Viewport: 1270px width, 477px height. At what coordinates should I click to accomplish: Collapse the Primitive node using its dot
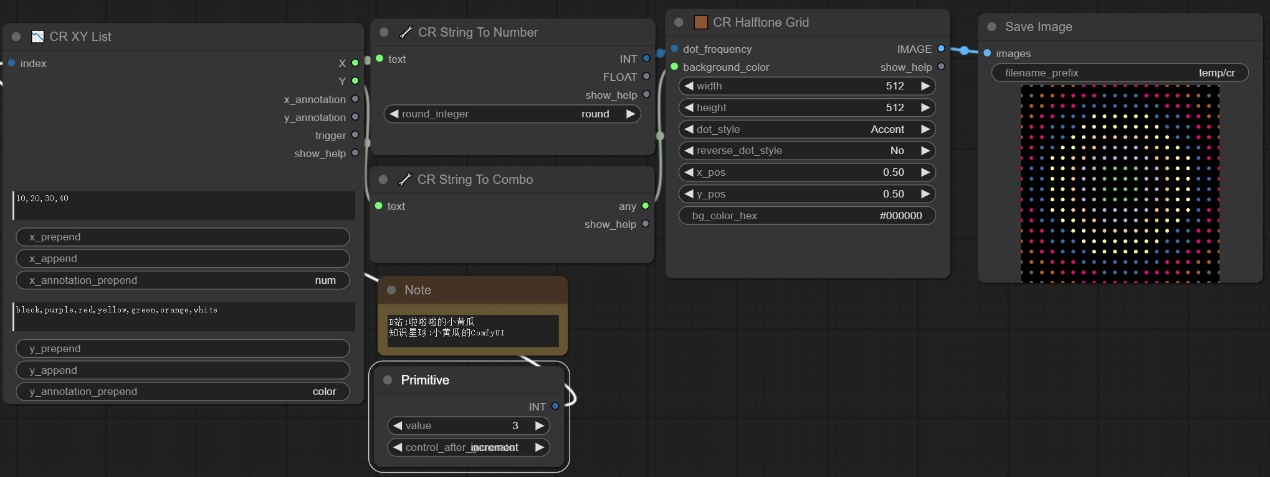point(388,380)
